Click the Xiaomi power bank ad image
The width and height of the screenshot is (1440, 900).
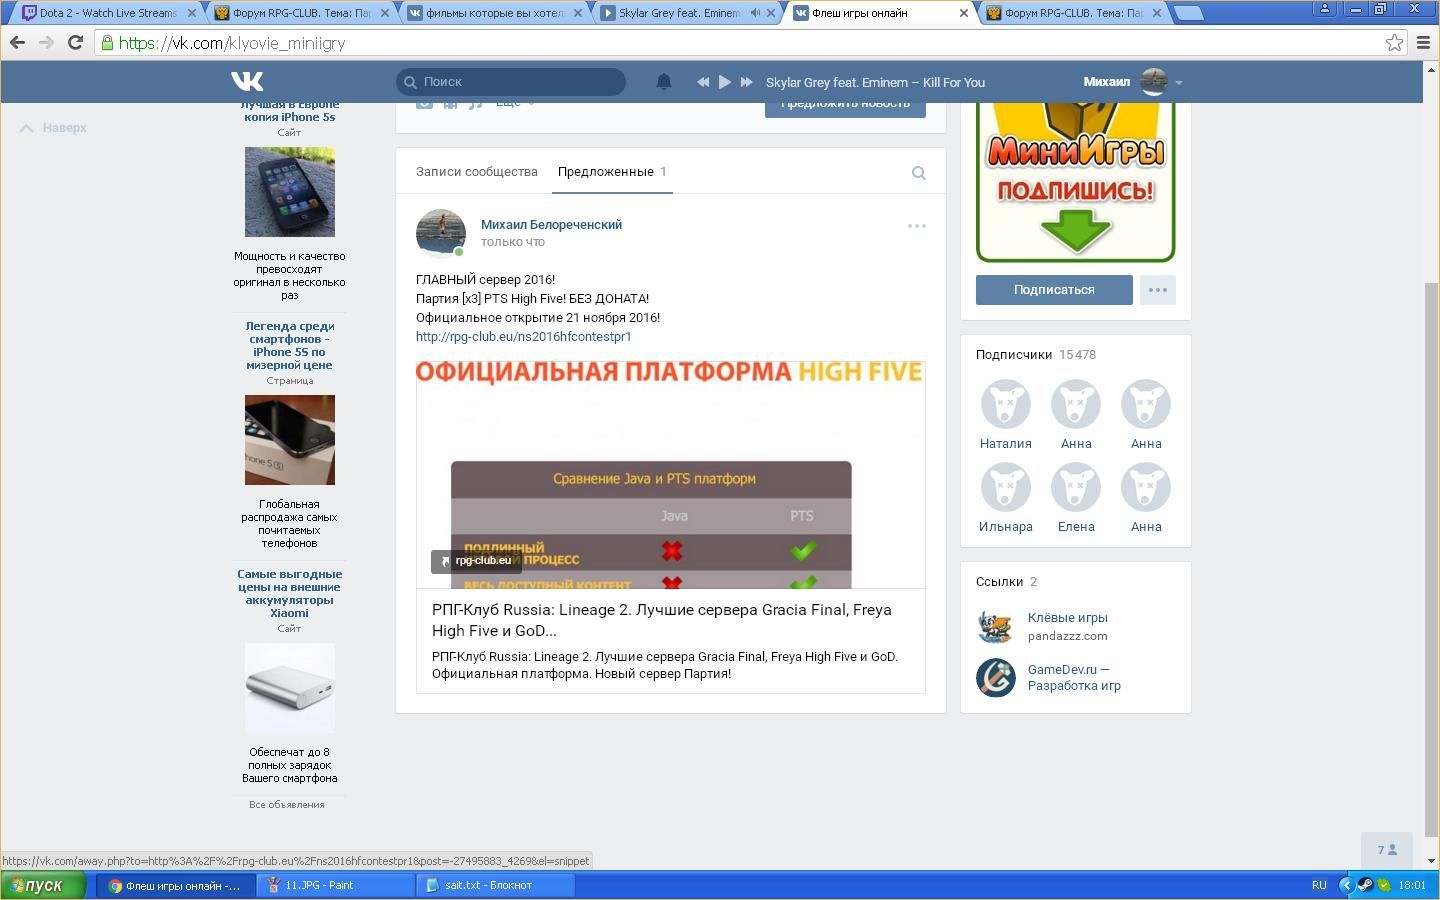pos(290,688)
